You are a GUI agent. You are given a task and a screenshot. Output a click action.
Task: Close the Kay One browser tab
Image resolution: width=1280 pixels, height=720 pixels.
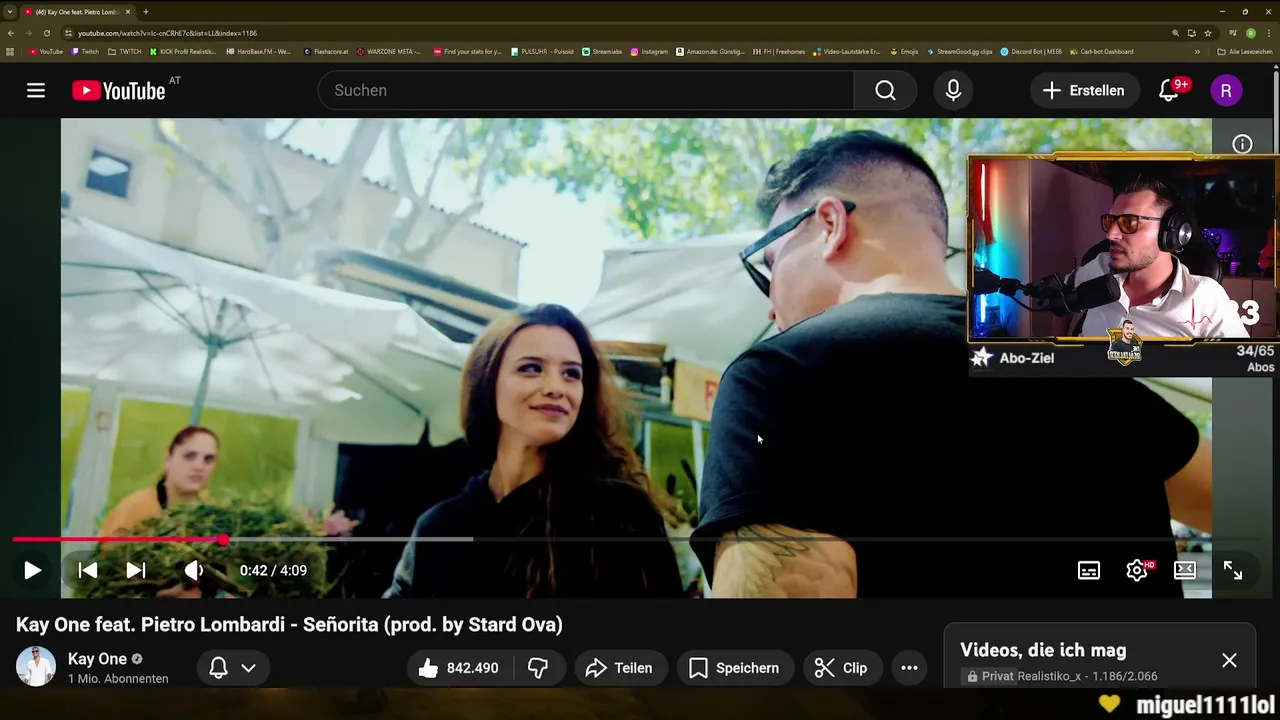click(x=128, y=12)
